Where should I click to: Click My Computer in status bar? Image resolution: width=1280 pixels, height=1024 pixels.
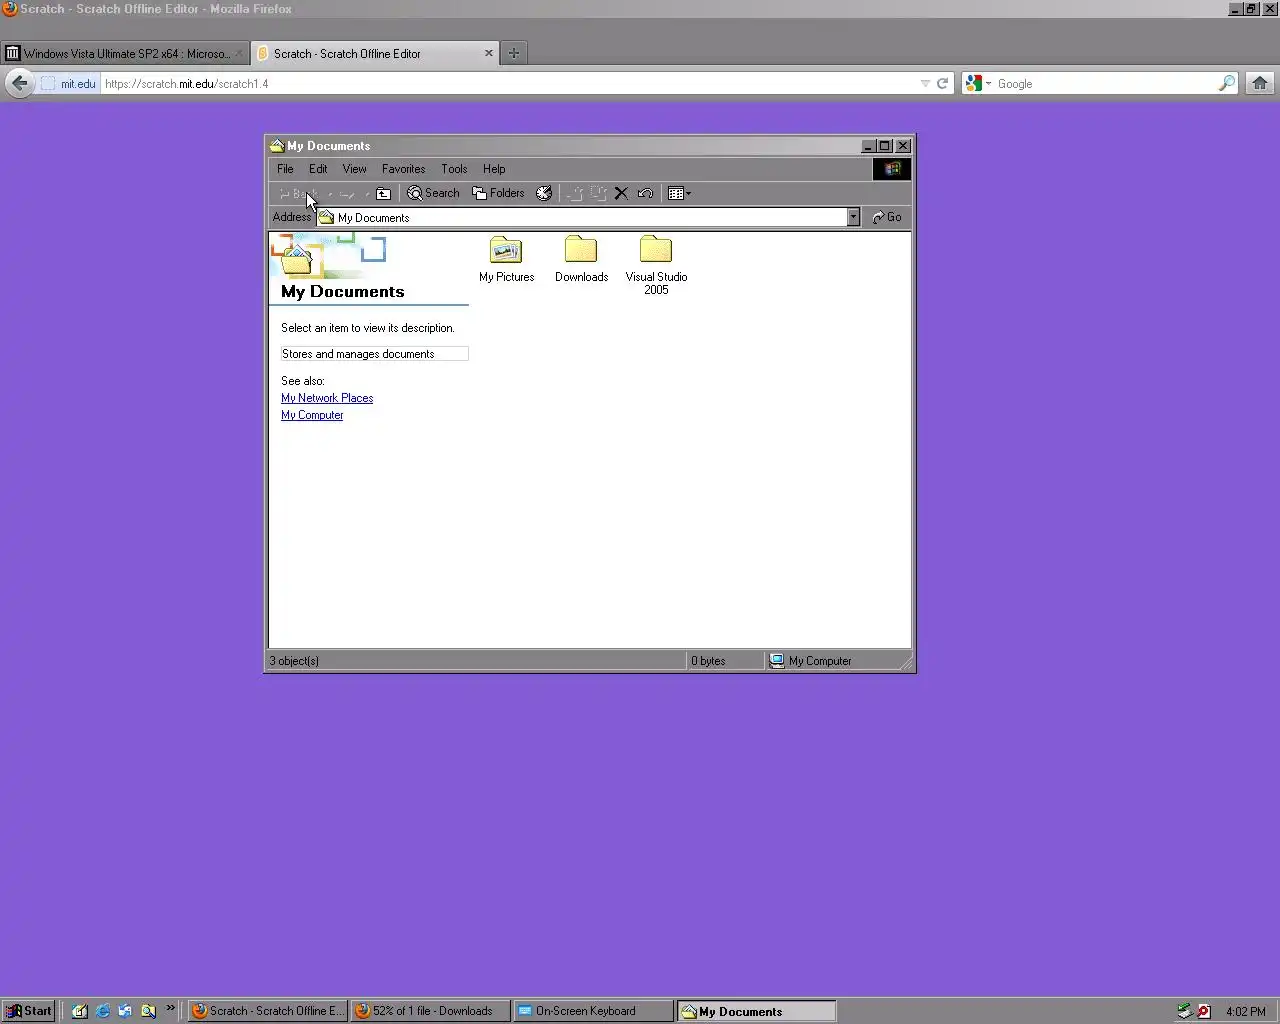pyautogui.click(x=810, y=661)
